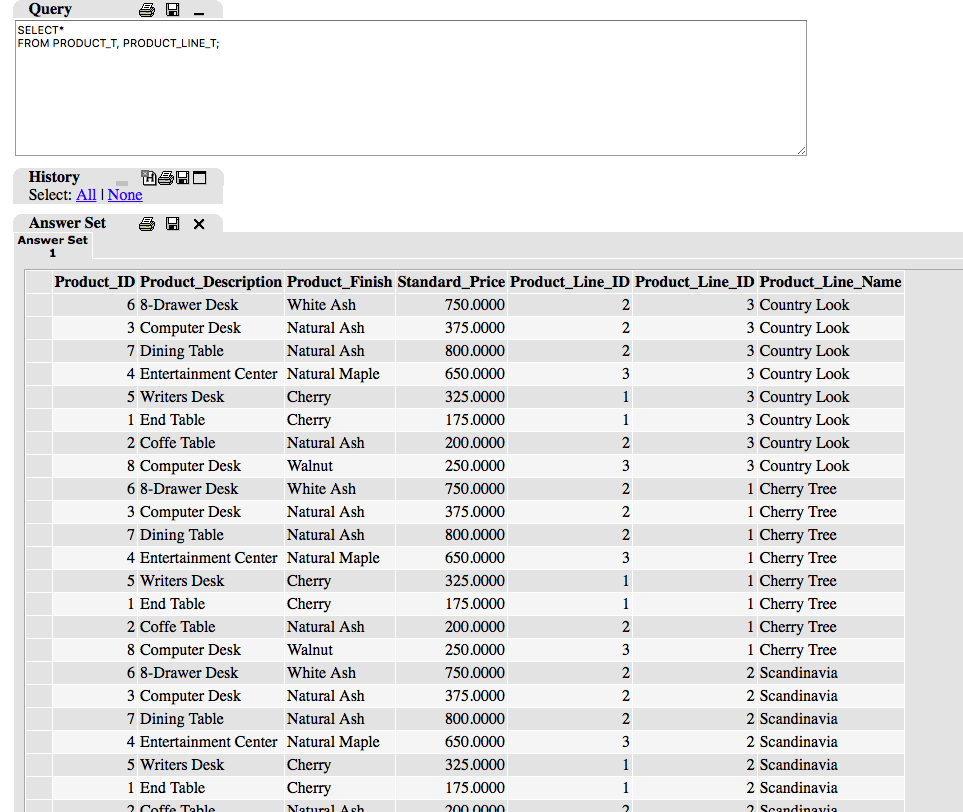
Task: Grab the query box resize handle
Action: pos(801,150)
